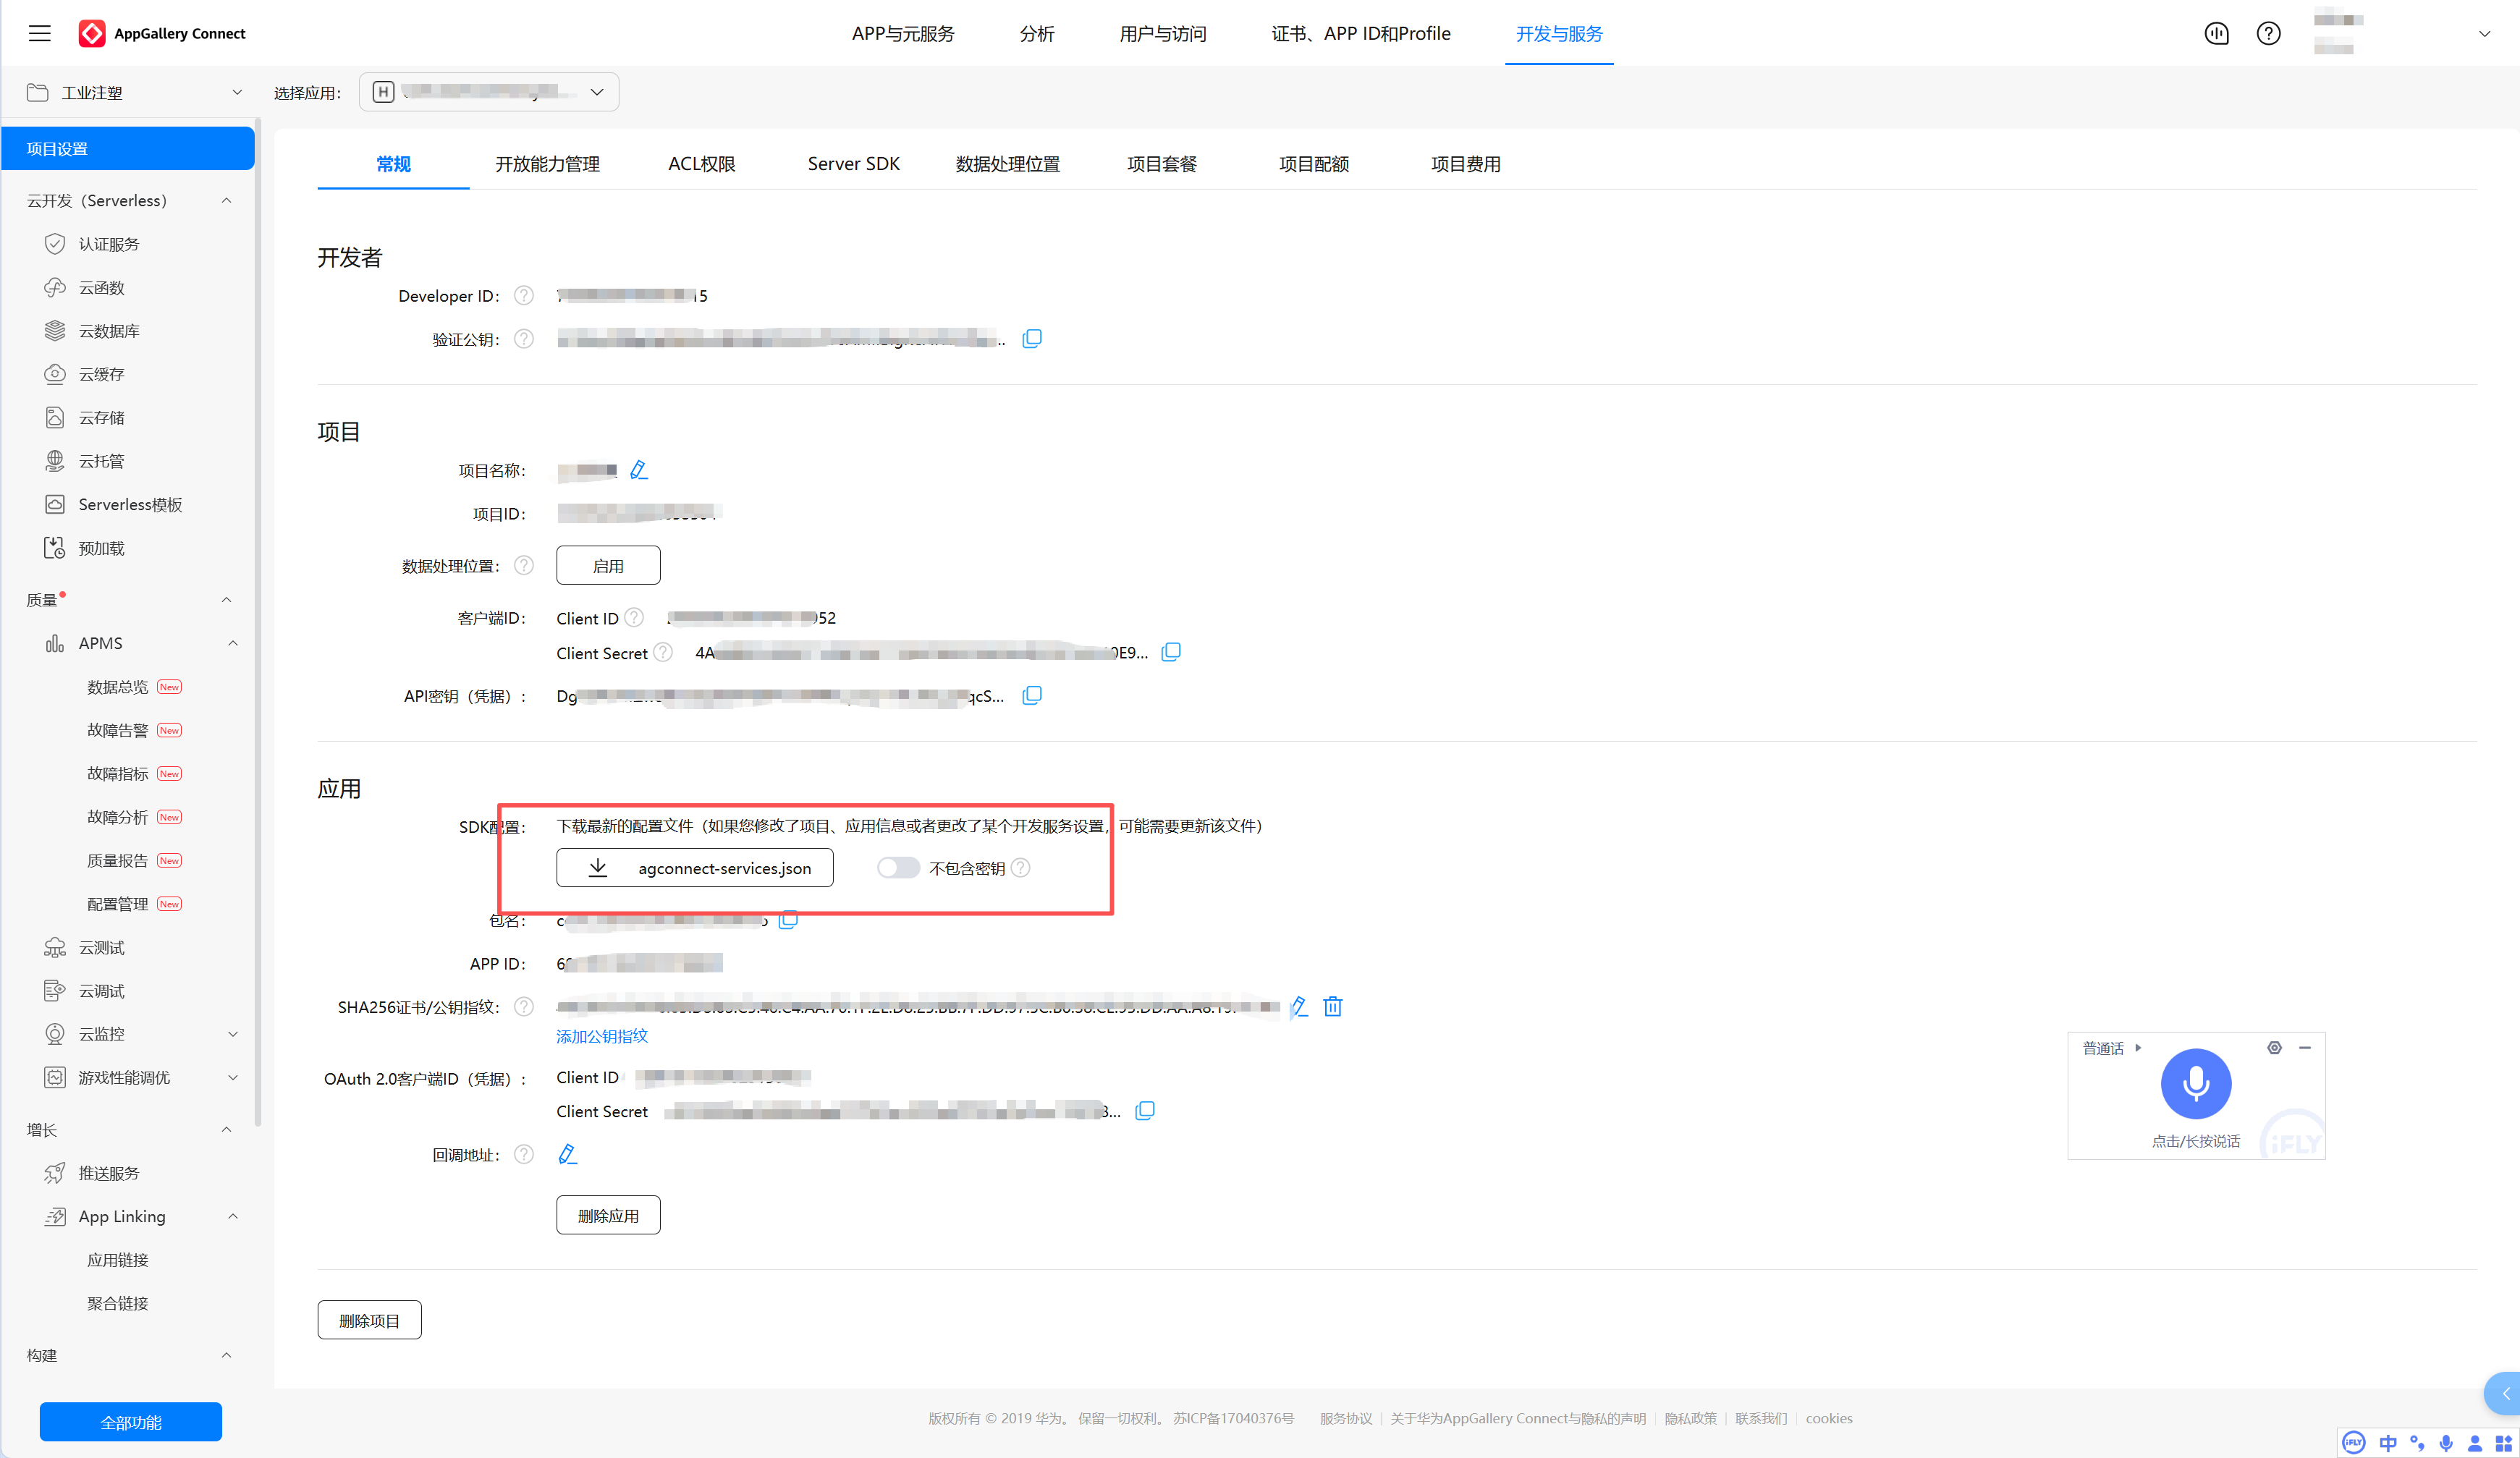Copy the project Client Secret under 客户端ID
Image resolution: width=2520 pixels, height=1458 pixels.
1171,652
